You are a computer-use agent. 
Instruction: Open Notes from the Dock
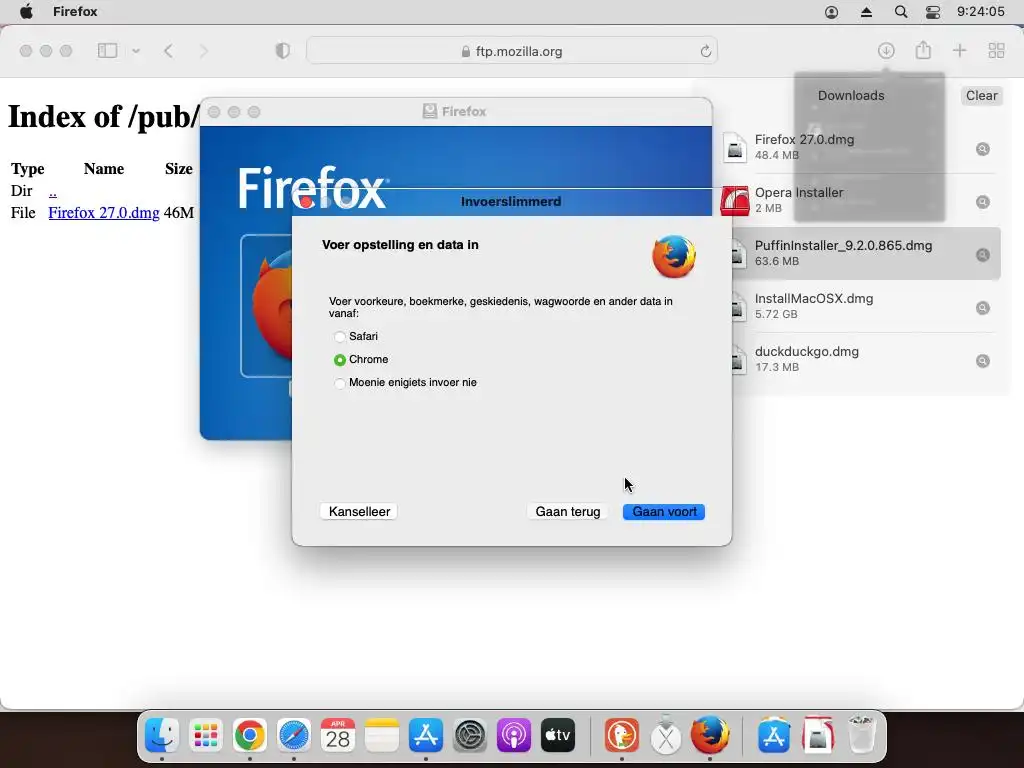pyautogui.click(x=382, y=735)
